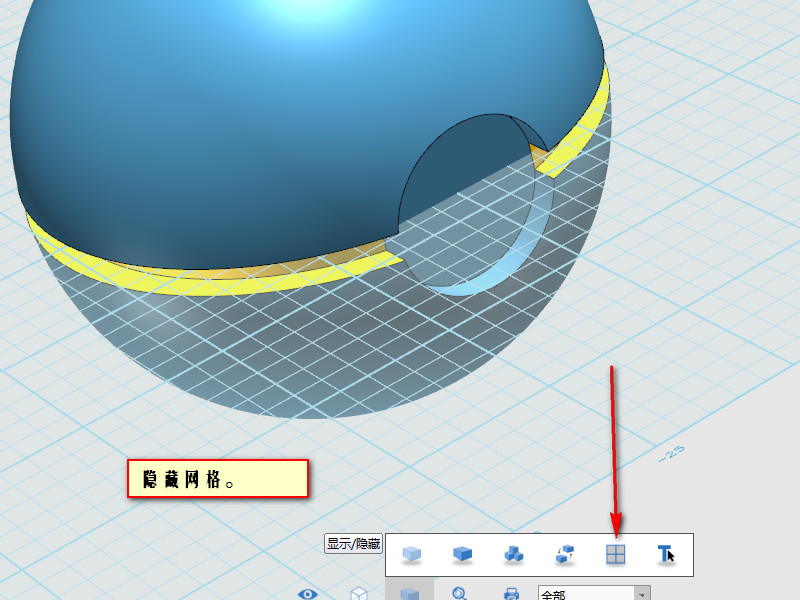Click the solid blue cube icon
The width and height of the screenshot is (800, 600).
[462, 554]
